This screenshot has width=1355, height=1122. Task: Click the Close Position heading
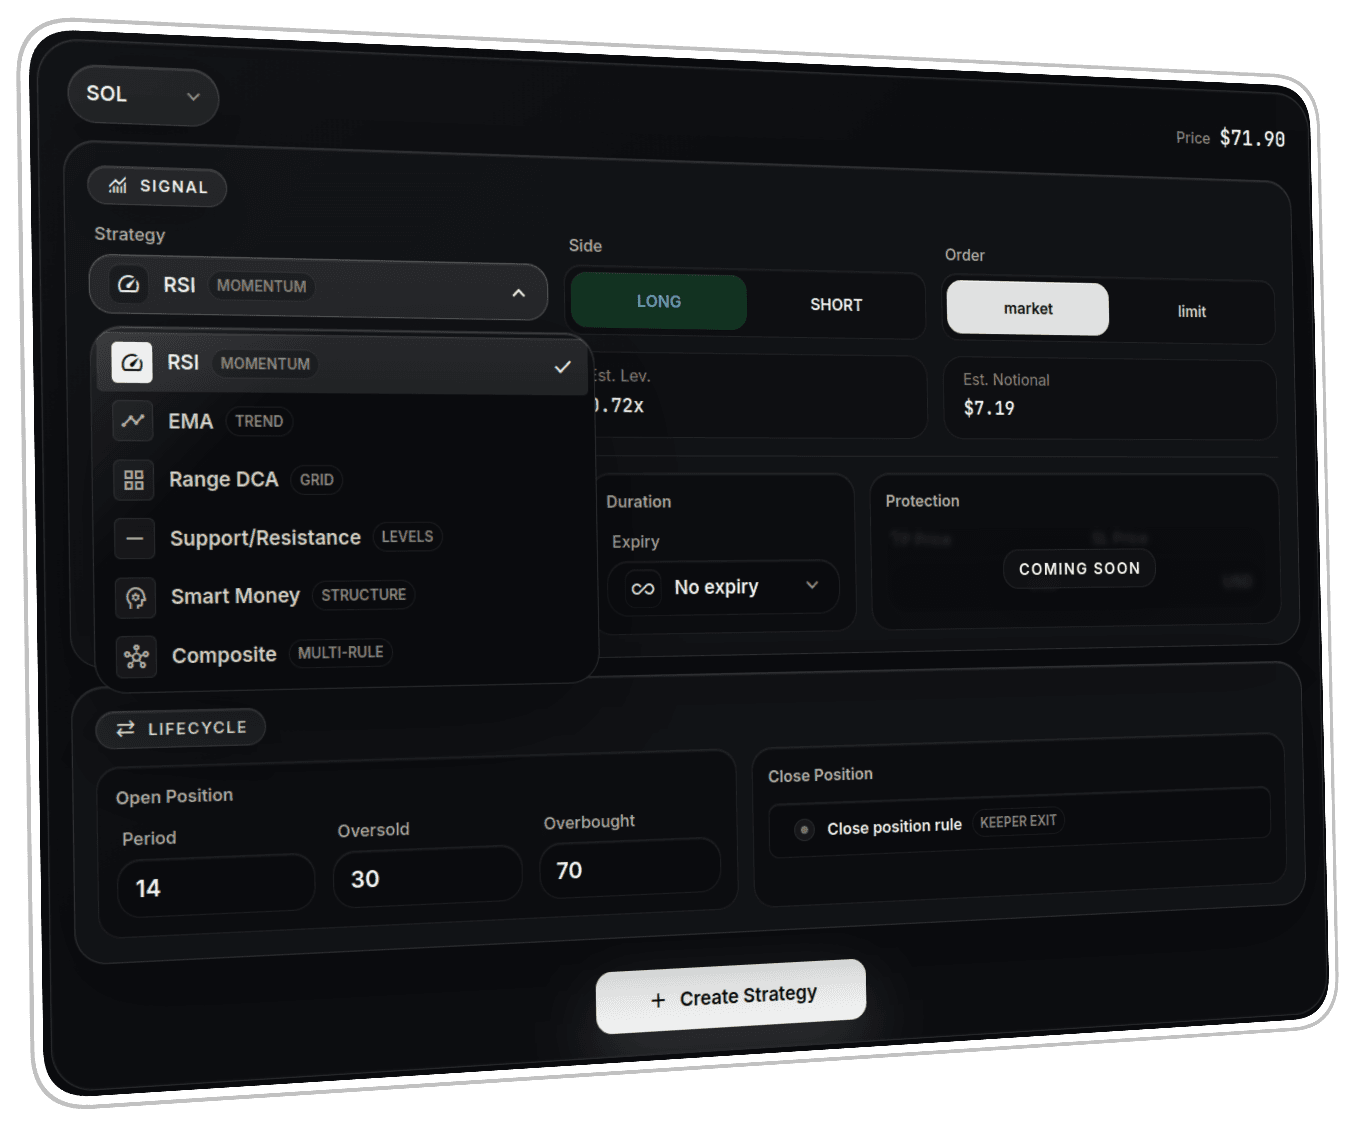point(820,775)
